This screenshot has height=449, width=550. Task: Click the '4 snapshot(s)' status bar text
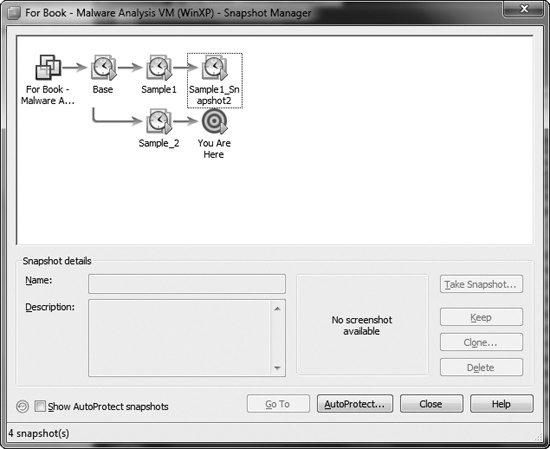click(39, 434)
